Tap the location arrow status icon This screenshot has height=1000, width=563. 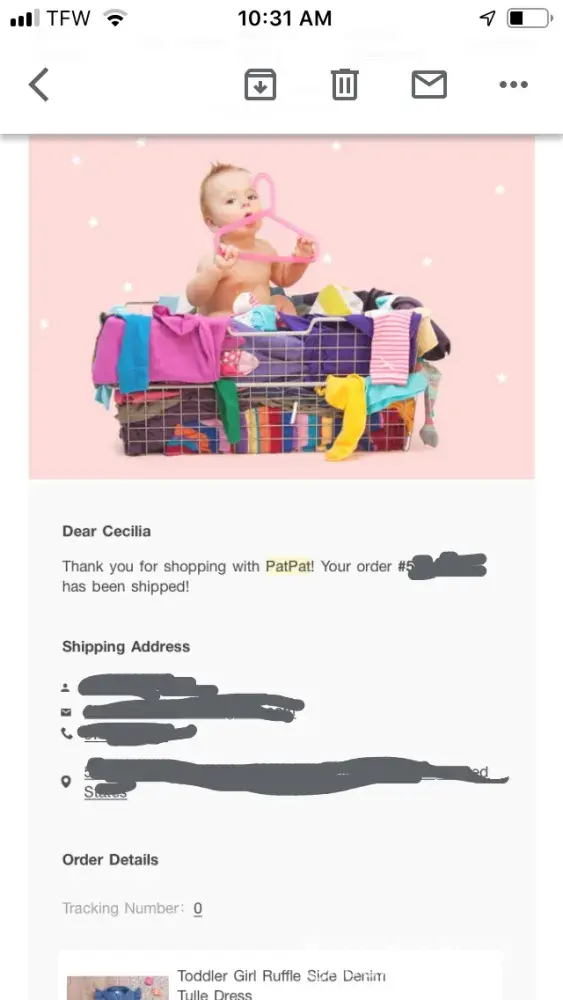488,18
